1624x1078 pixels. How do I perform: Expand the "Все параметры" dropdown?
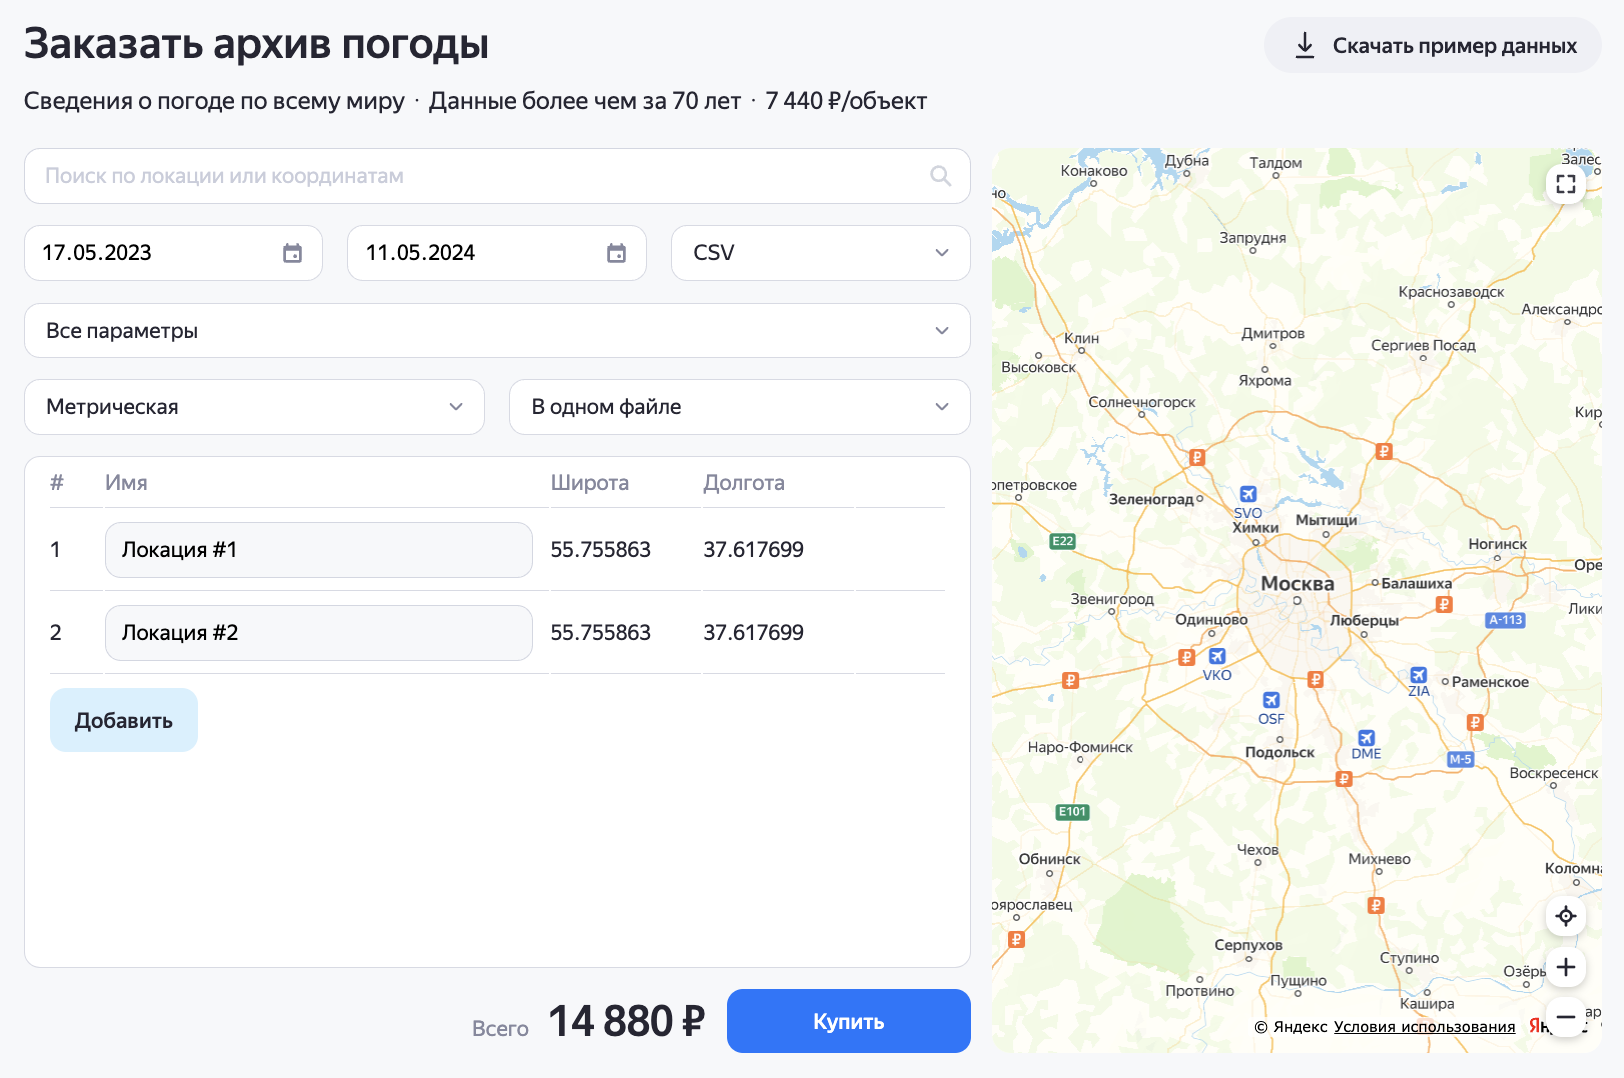tap(497, 331)
